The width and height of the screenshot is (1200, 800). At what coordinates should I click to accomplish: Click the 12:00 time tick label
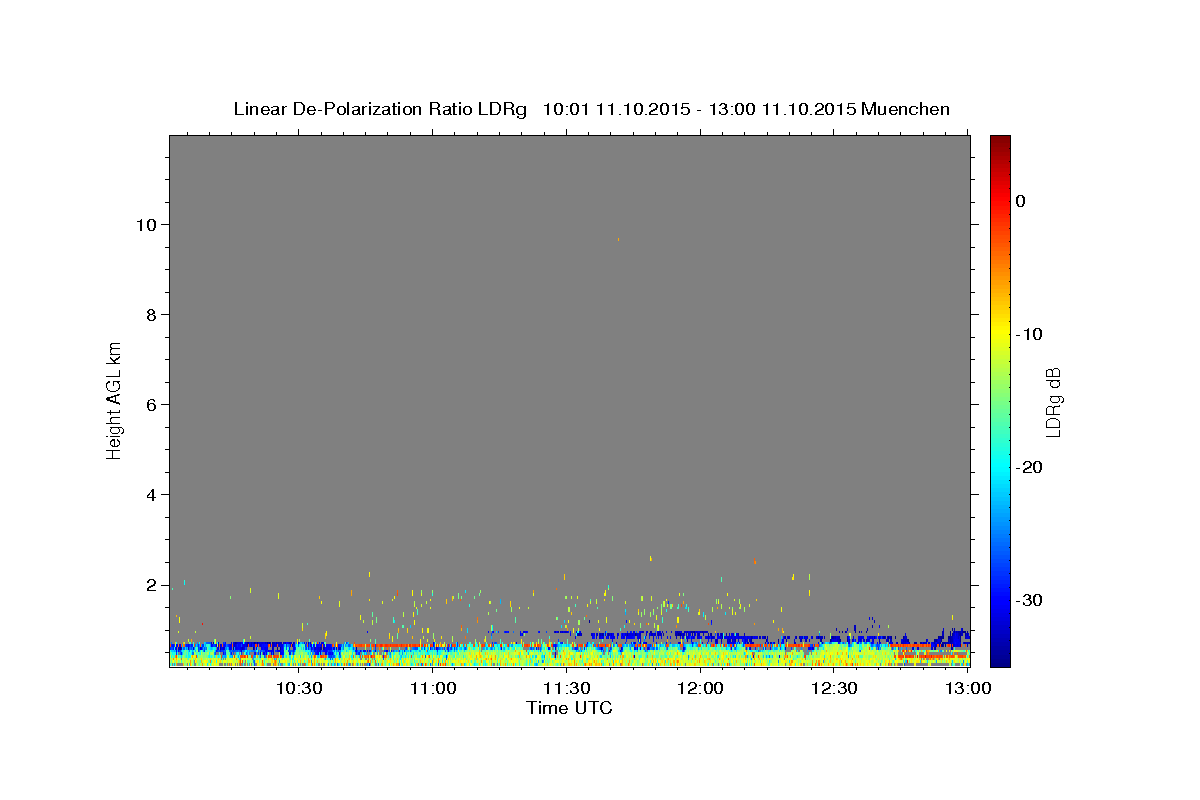(x=700, y=688)
